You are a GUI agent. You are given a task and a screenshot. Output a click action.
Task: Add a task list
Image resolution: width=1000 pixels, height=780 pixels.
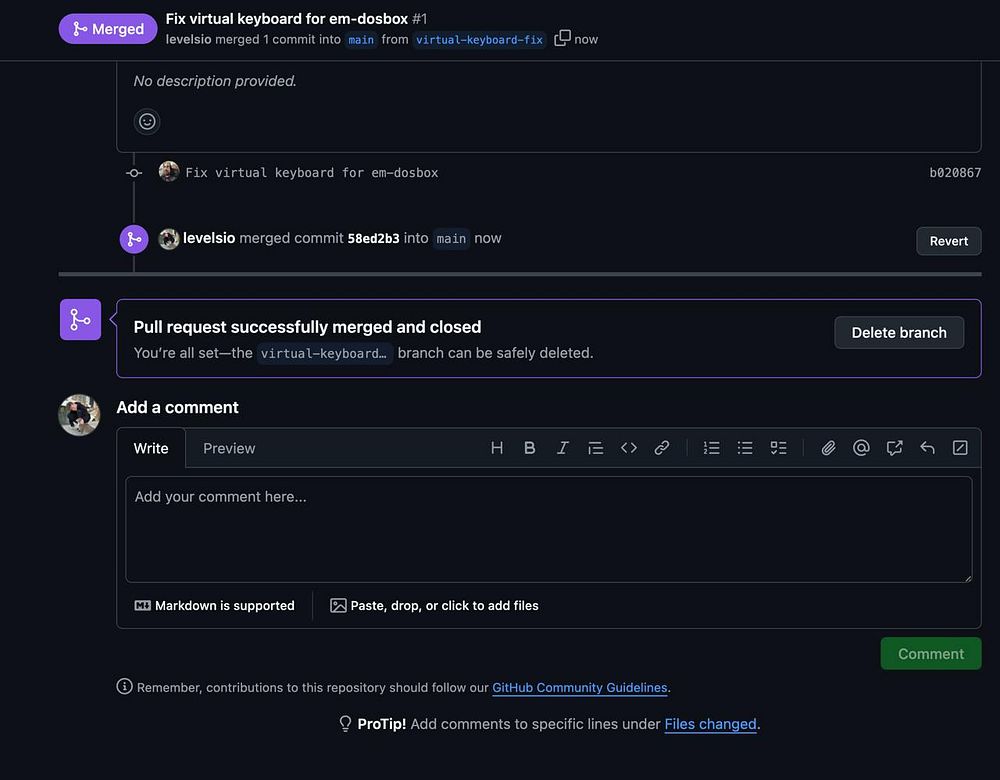(x=778, y=448)
